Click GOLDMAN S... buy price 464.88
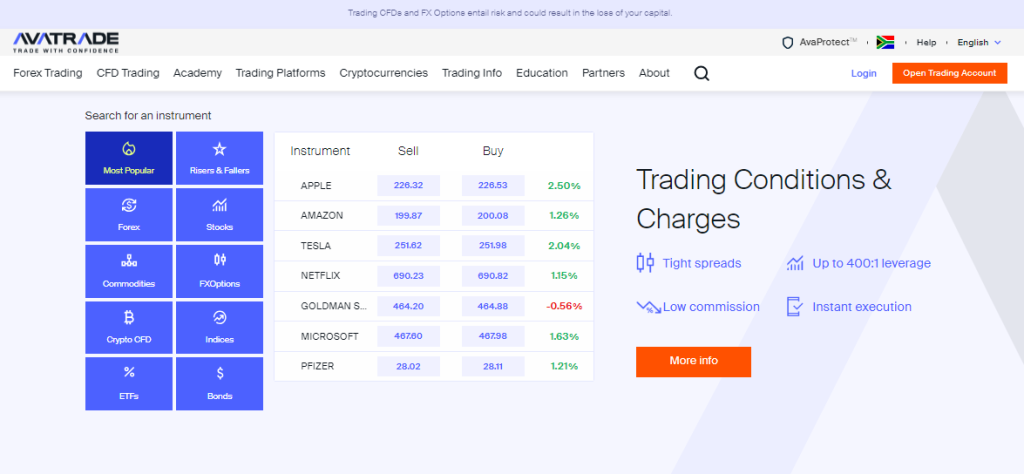This screenshot has width=1024, height=474. point(492,306)
